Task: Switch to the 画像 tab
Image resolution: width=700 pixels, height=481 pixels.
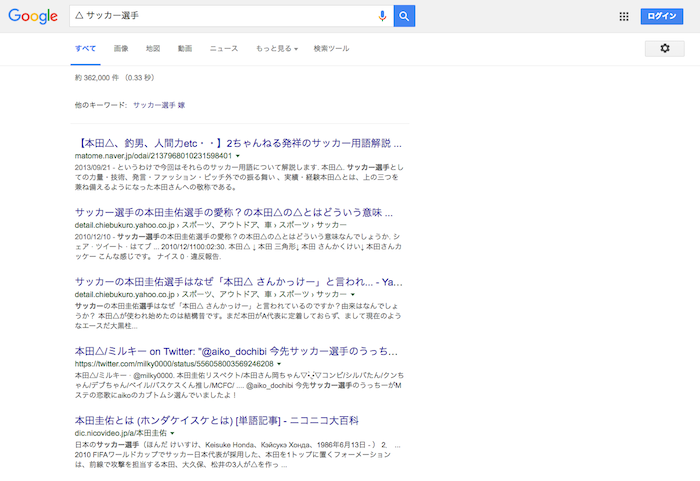Action: pos(121,48)
